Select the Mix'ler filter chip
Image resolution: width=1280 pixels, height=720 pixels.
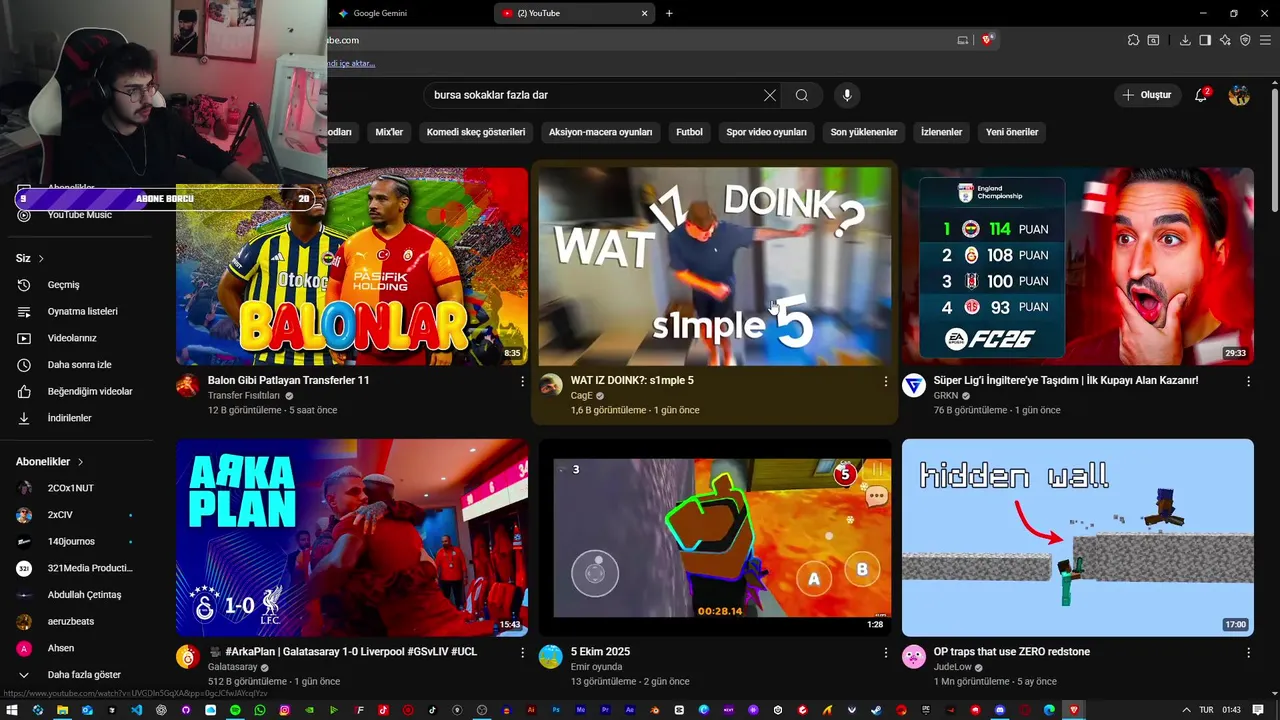(x=389, y=132)
